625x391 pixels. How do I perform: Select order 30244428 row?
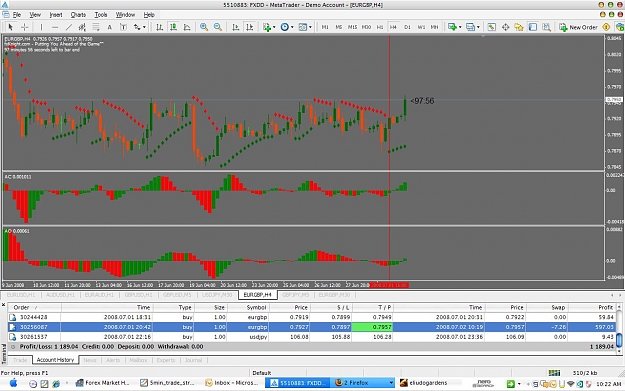(x=312, y=317)
